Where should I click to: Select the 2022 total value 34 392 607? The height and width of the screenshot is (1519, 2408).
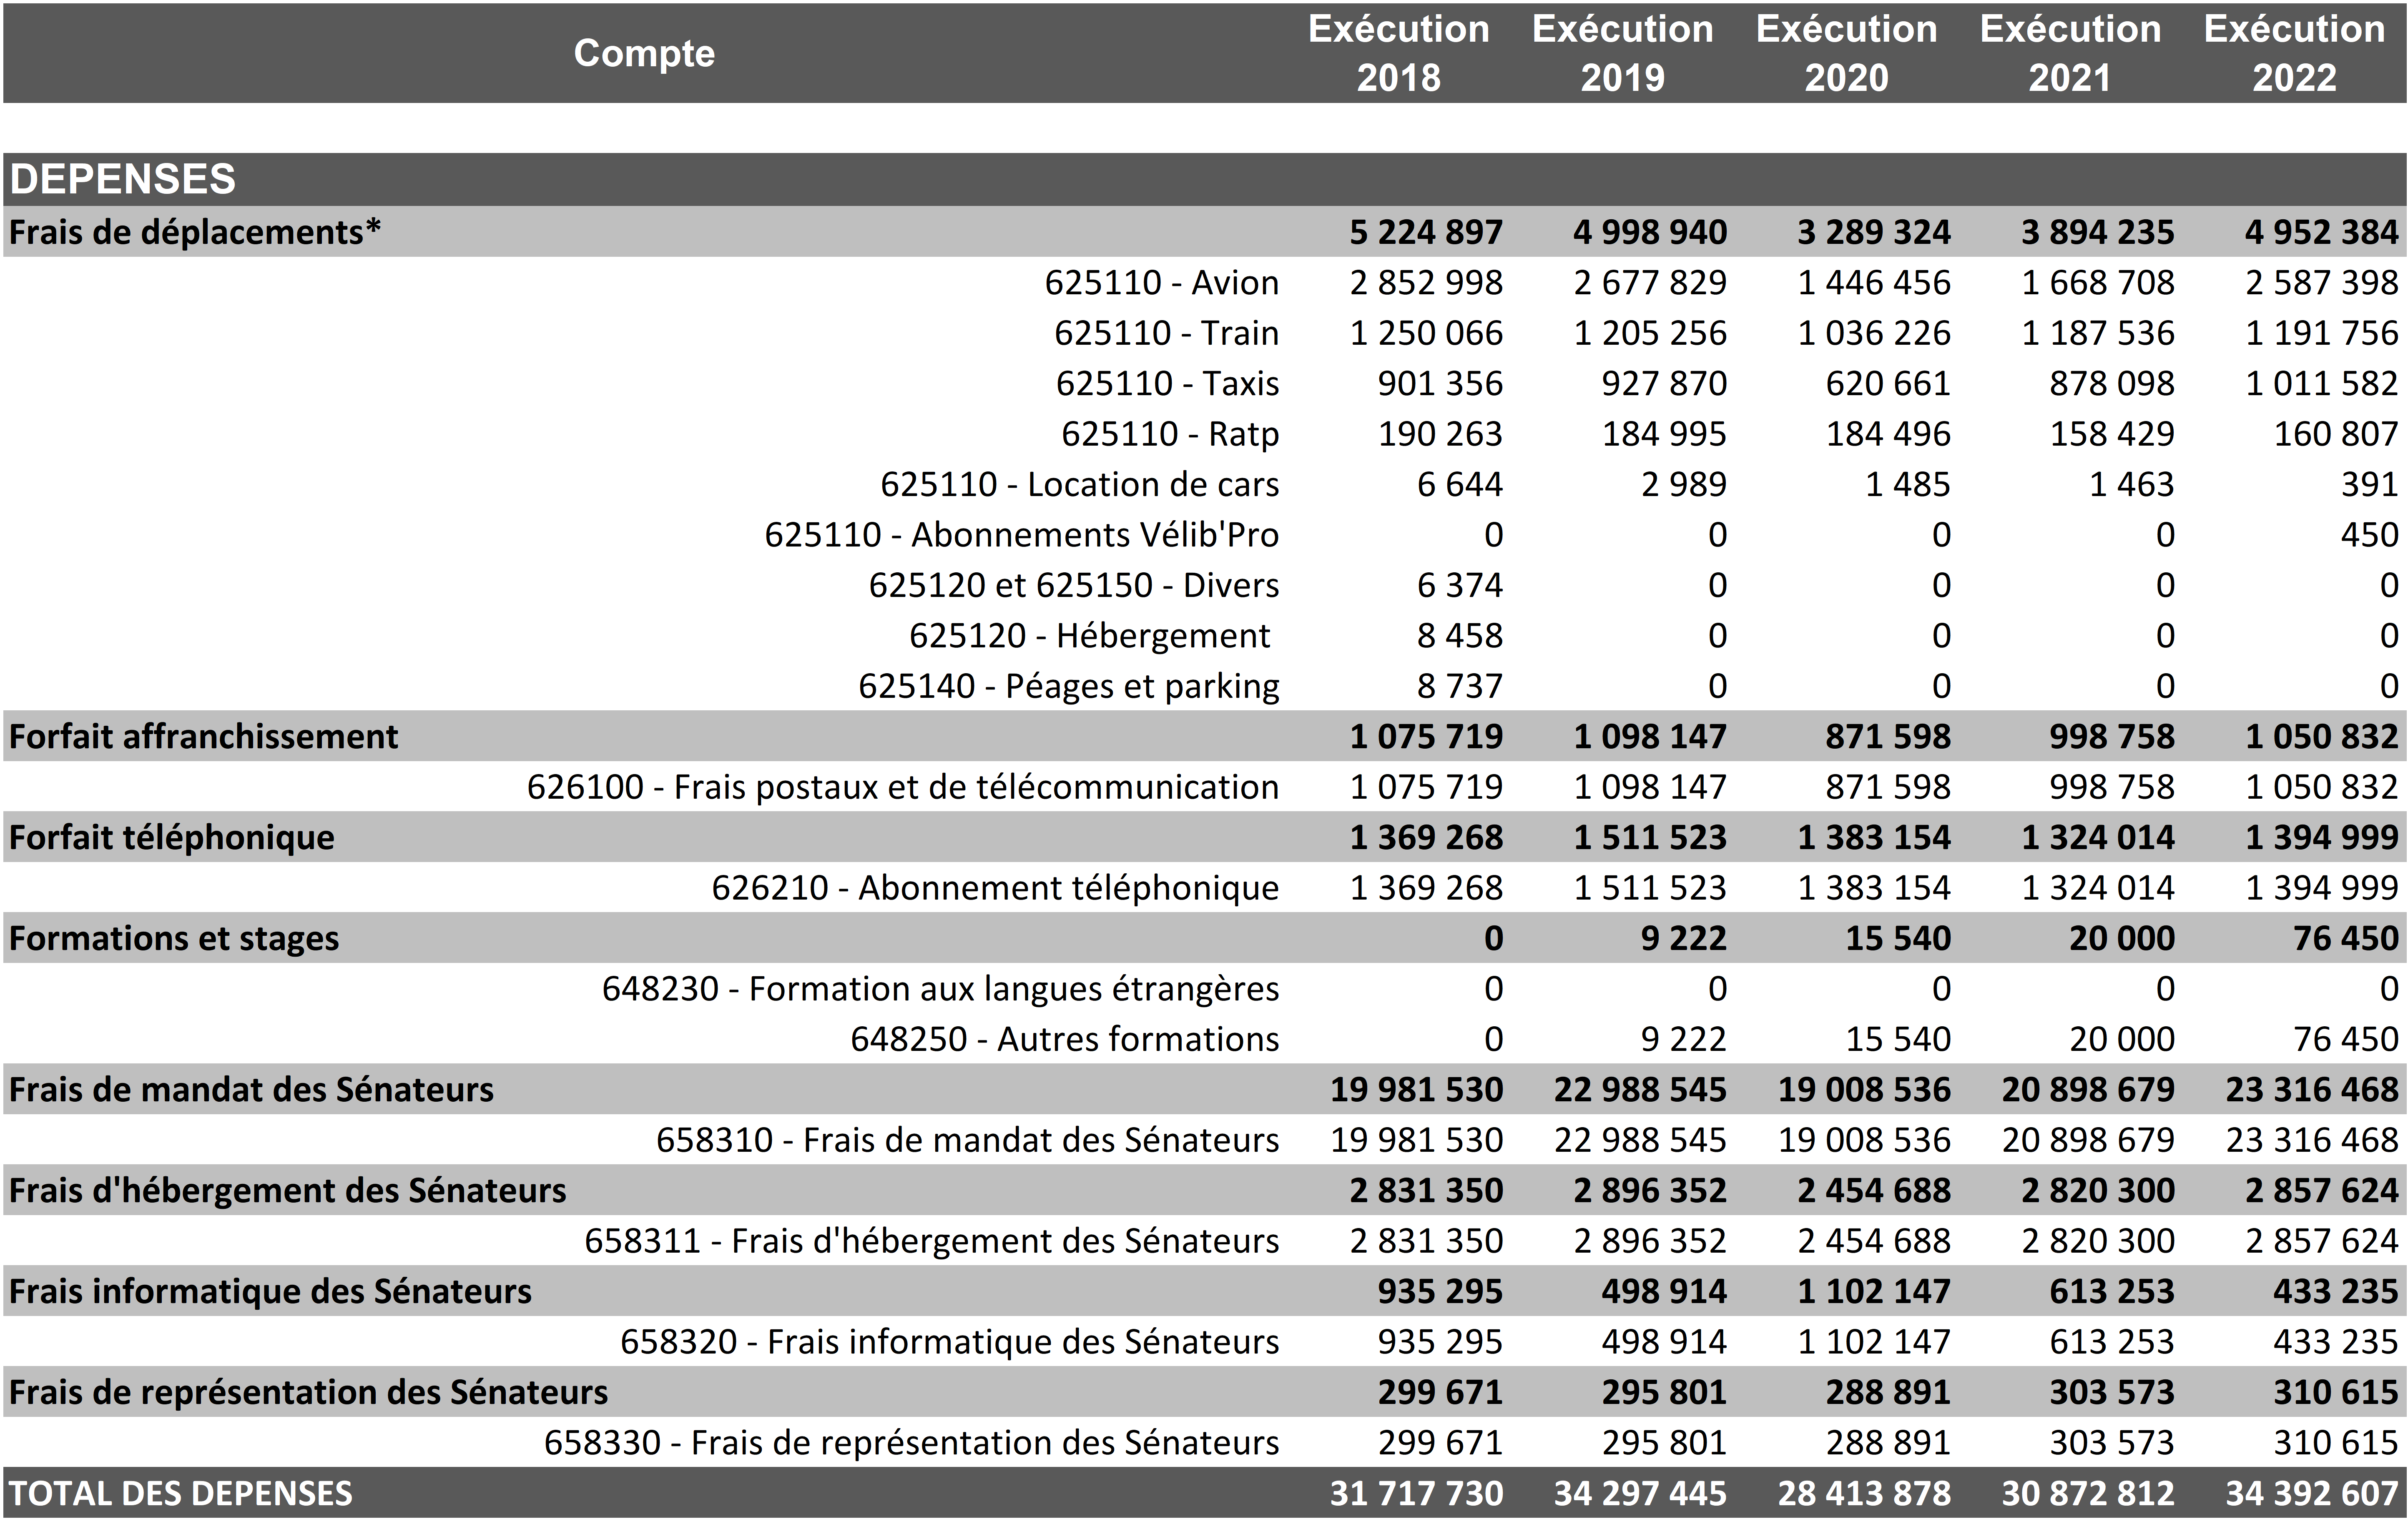pyautogui.click(x=2311, y=1494)
